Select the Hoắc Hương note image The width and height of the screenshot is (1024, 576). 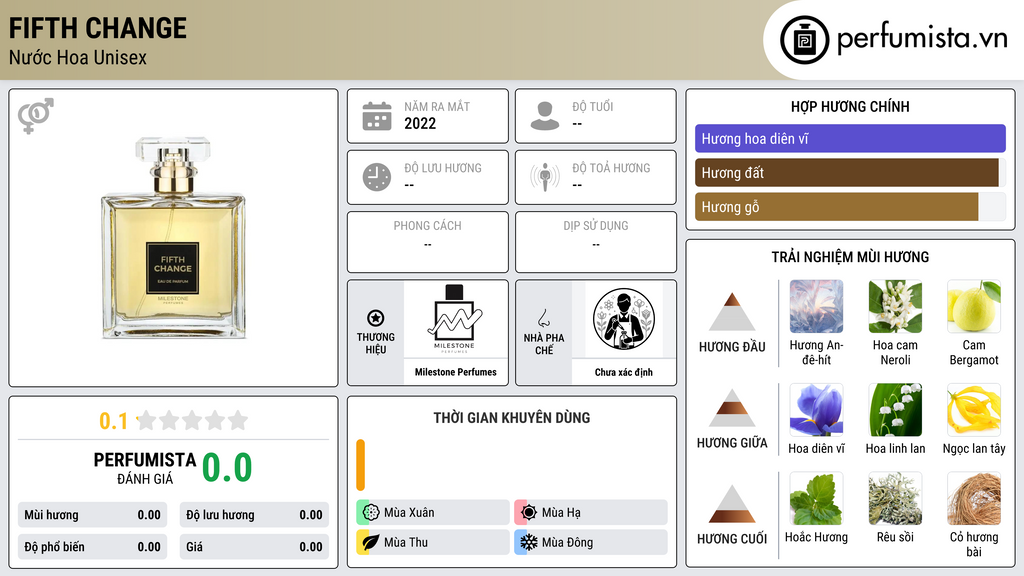click(816, 498)
